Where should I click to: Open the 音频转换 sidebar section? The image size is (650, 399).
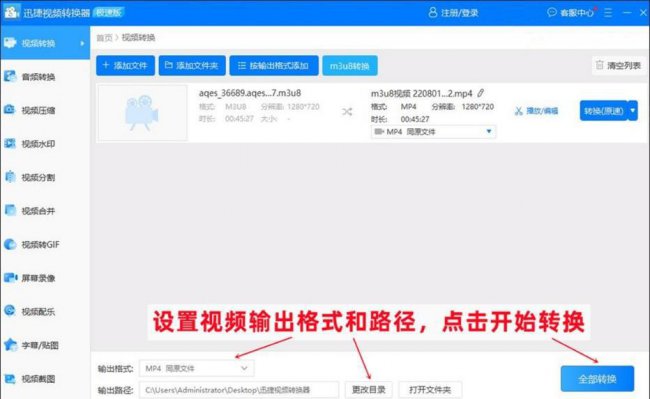(45, 77)
